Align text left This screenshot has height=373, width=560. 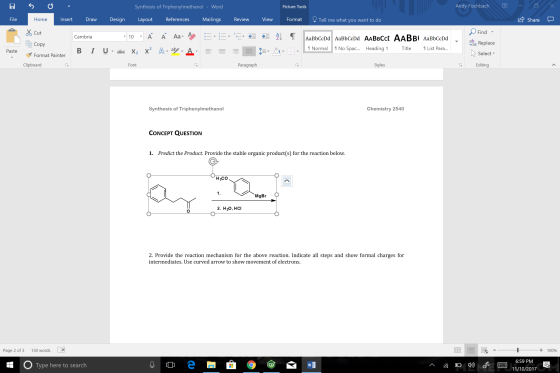point(209,51)
